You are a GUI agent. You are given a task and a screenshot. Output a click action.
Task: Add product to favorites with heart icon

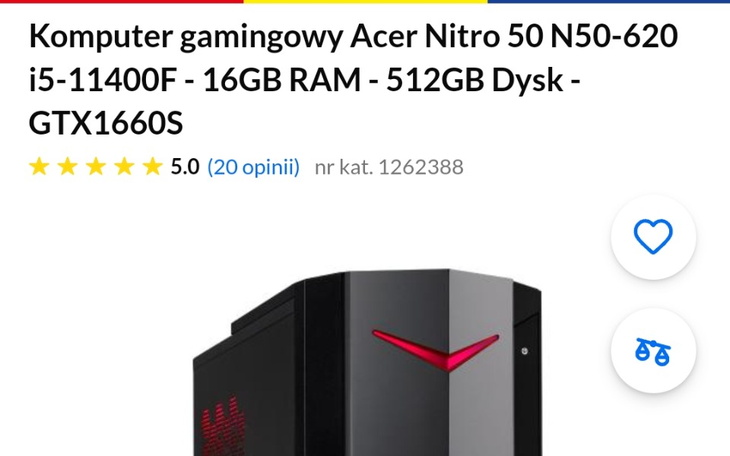(x=653, y=237)
